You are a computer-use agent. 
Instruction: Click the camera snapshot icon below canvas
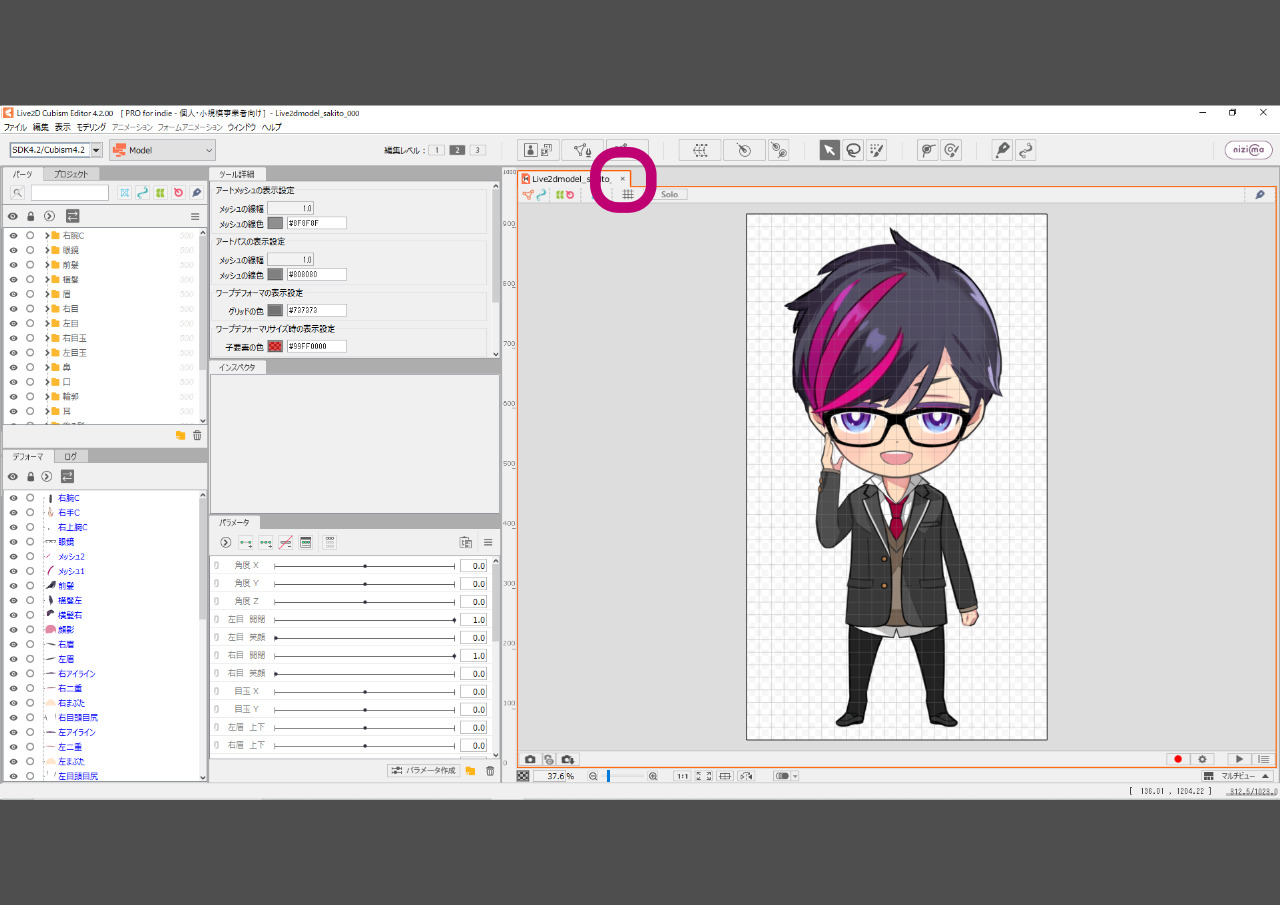pyautogui.click(x=530, y=759)
